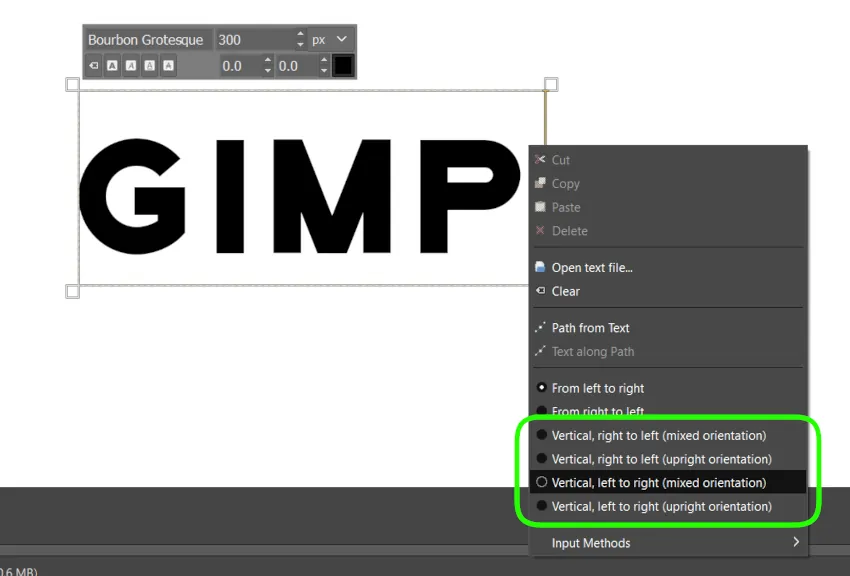Viewport: 850px width, 576px height.
Task: Toggle strikethrough in the on-canvas text toolbar
Action: coord(169,66)
